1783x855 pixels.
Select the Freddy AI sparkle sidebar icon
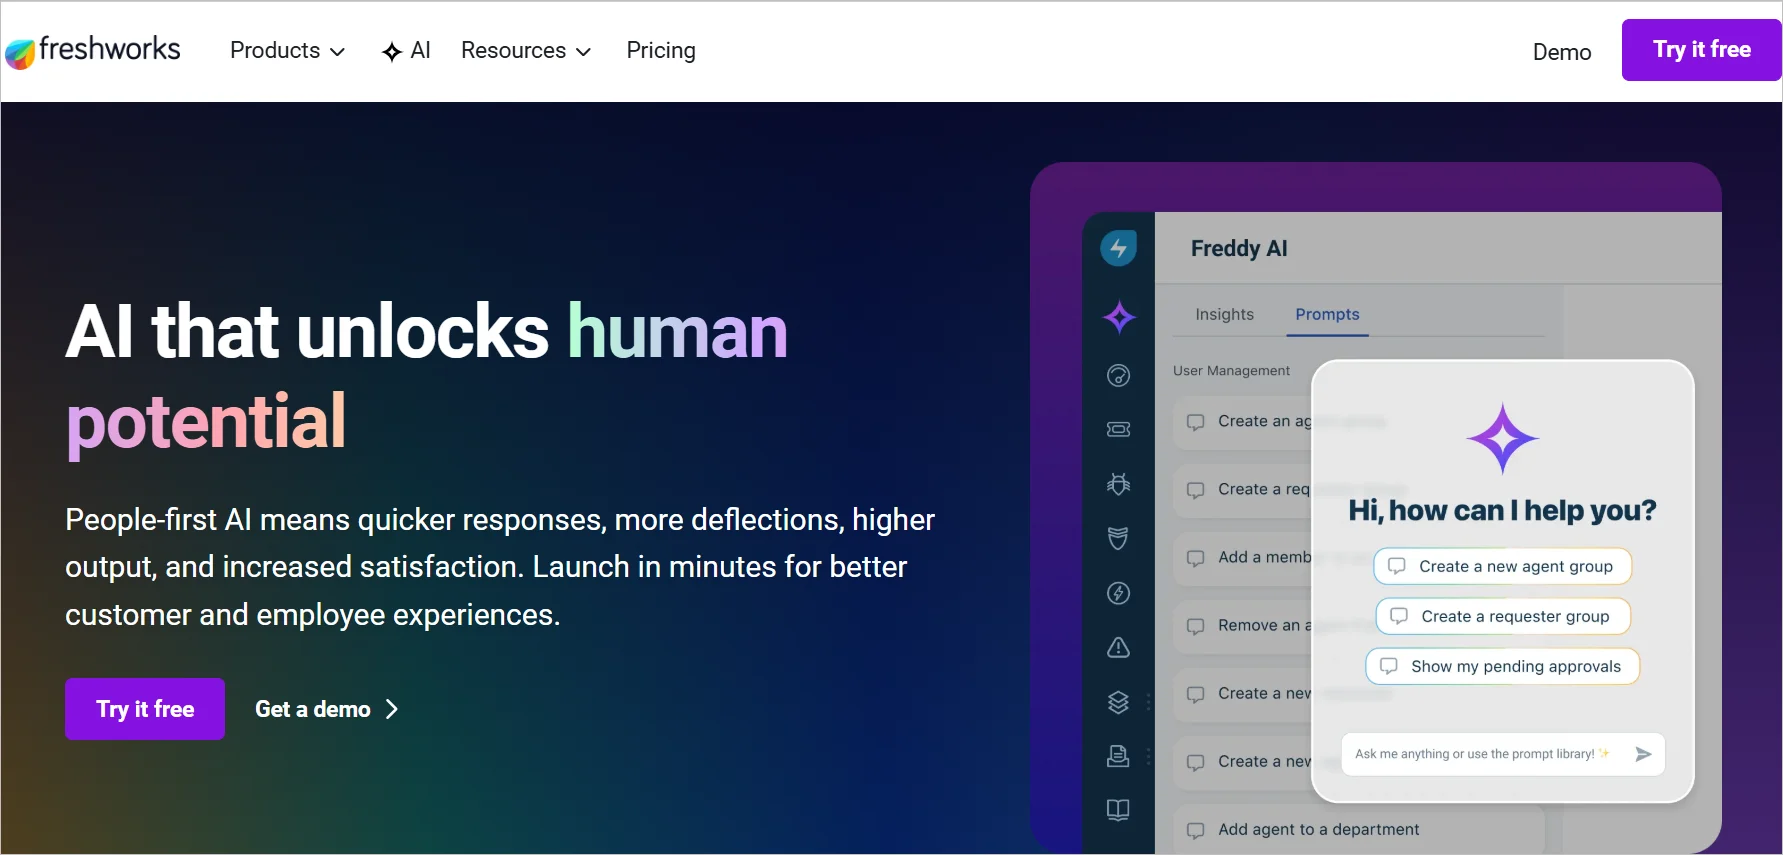point(1119,317)
